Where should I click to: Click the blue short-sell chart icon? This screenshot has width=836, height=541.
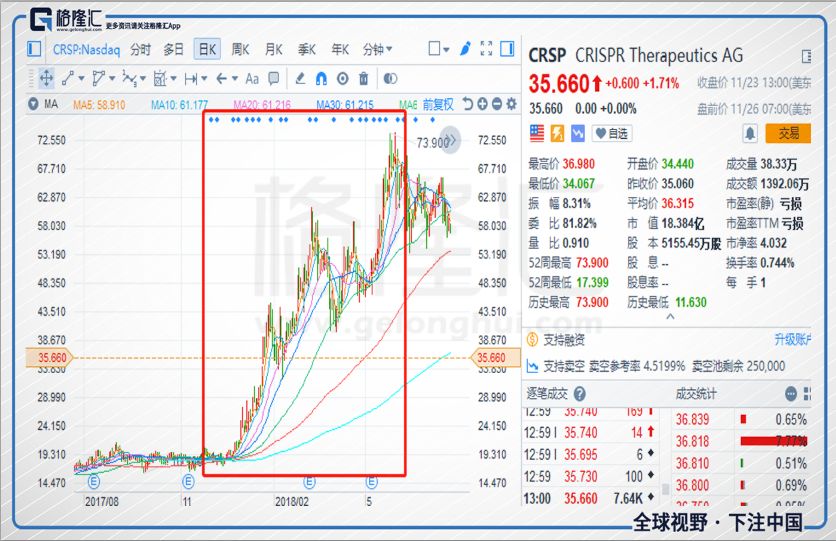[578, 133]
